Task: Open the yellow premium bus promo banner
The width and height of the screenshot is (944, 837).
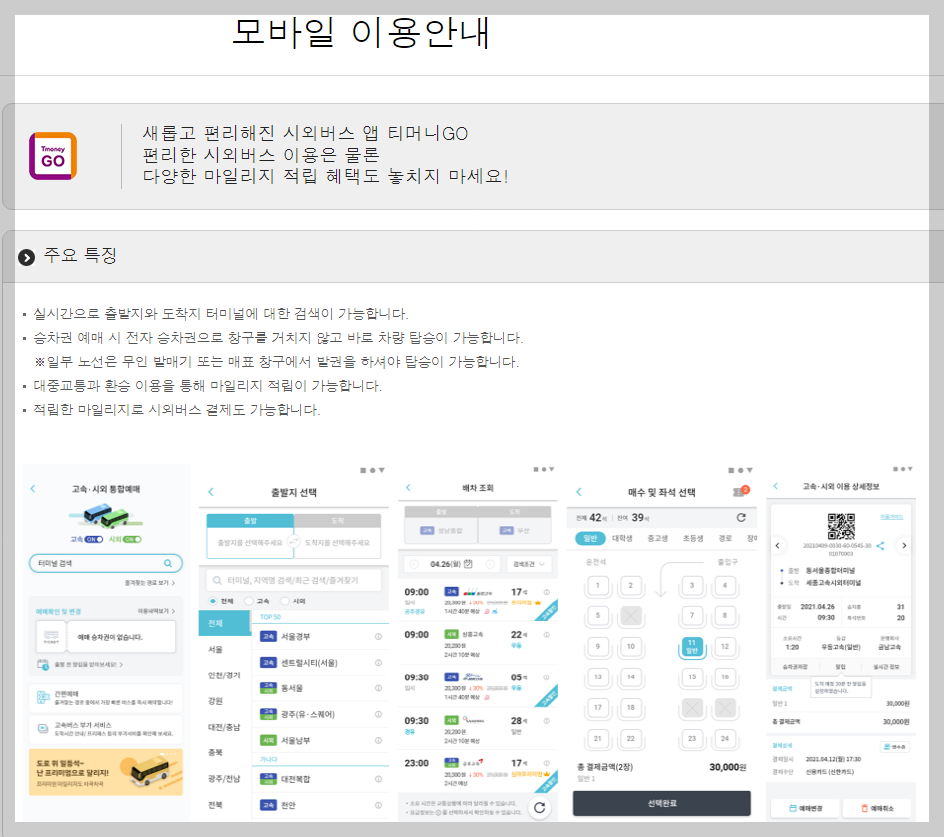Action: 105,772
